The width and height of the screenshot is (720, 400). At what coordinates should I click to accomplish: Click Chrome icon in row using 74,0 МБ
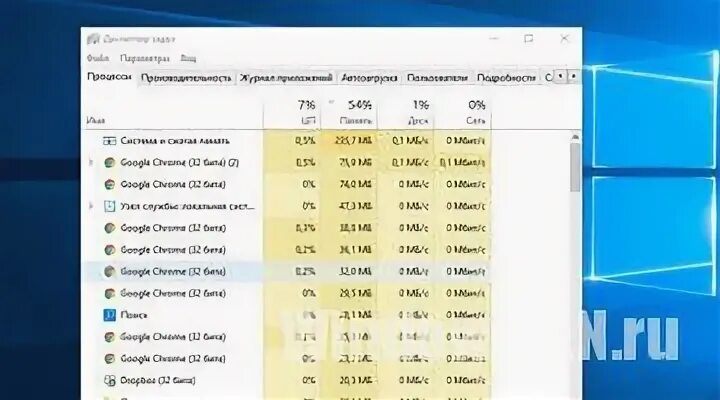(109, 184)
